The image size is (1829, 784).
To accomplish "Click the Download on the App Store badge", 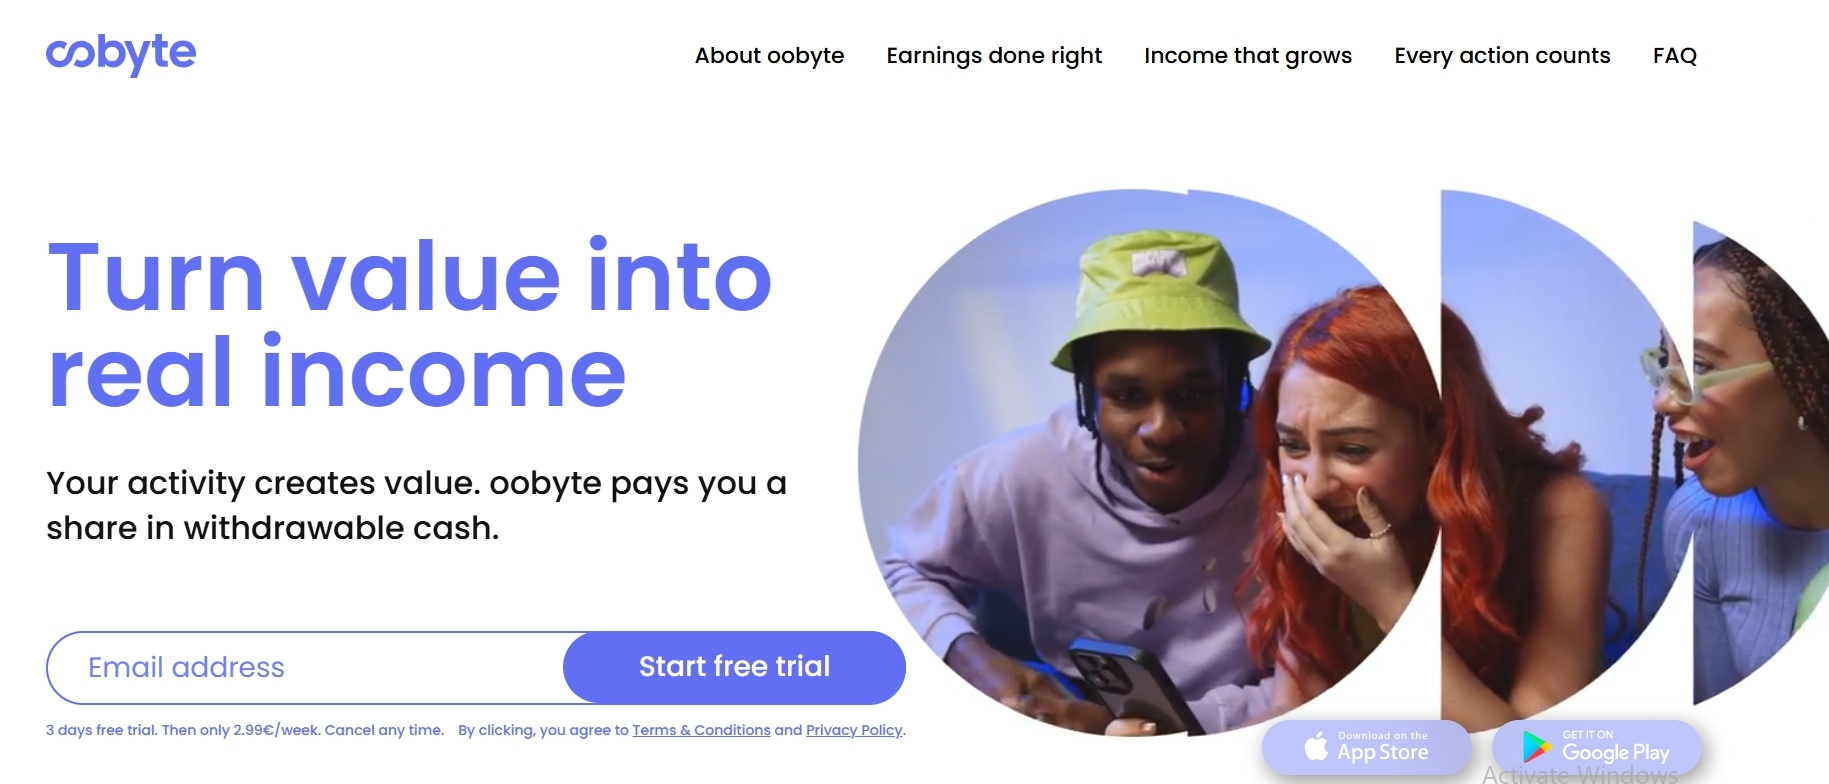I will (x=1366, y=747).
